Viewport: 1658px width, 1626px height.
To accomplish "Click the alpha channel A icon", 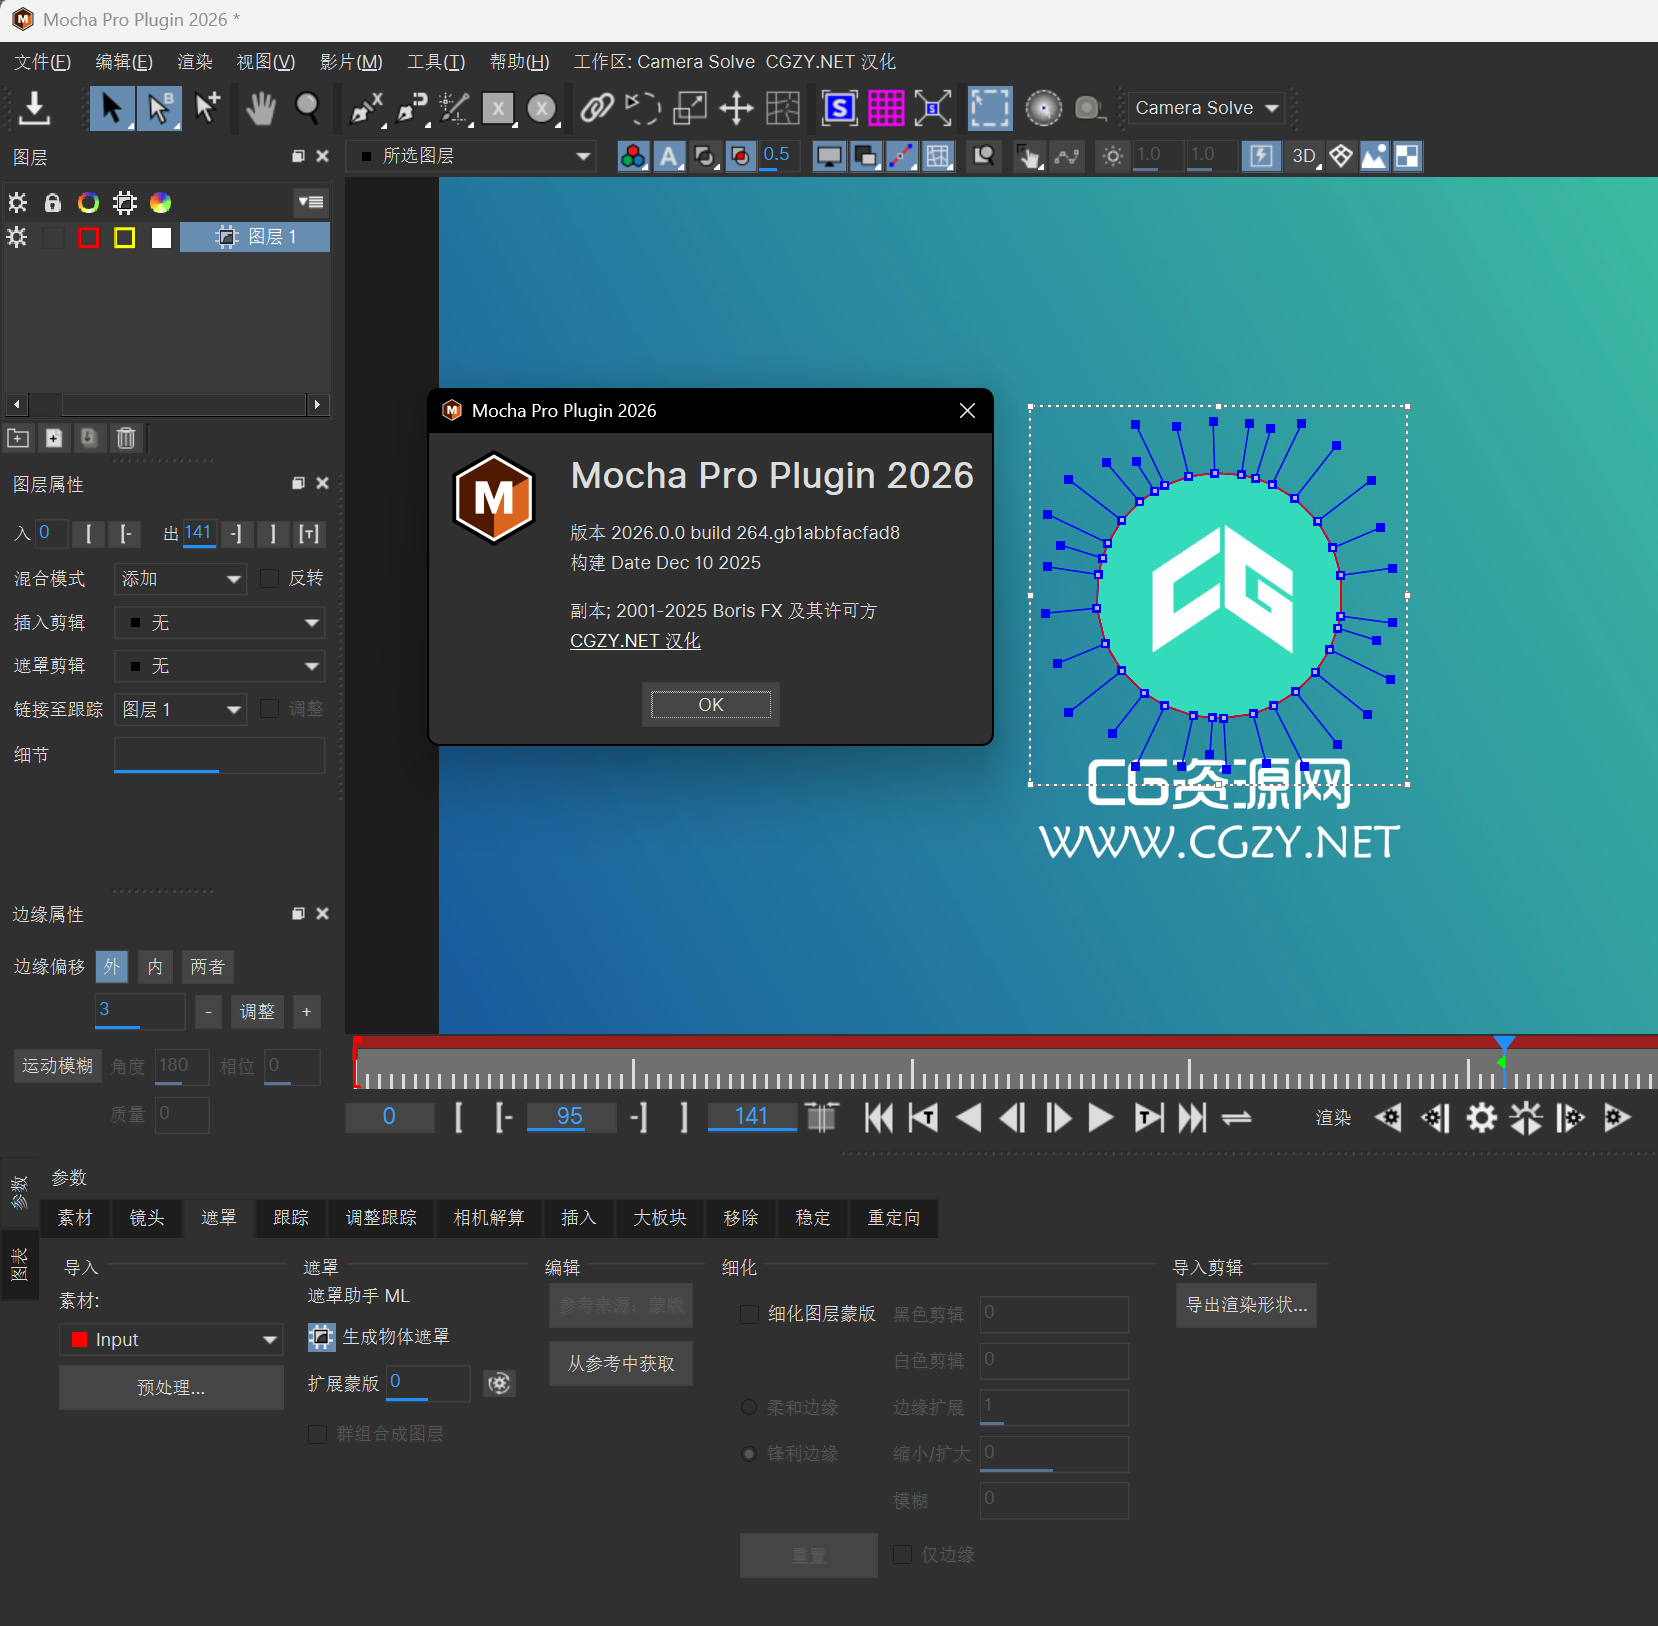I will (x=669, y=156).
